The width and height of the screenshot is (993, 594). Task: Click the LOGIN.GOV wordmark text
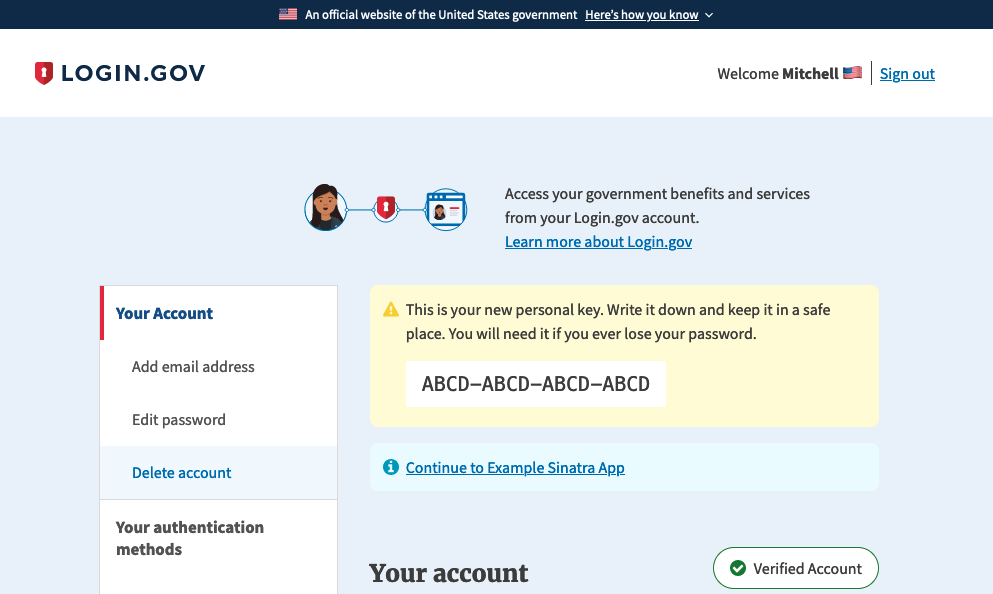coord(133,73)
